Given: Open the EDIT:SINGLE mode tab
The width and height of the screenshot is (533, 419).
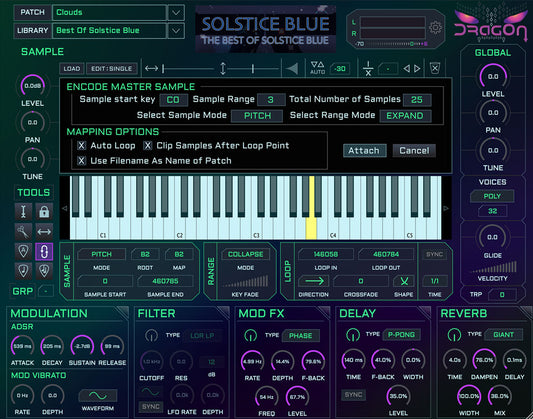Looking at the screenshot, I should click(111, 69).
